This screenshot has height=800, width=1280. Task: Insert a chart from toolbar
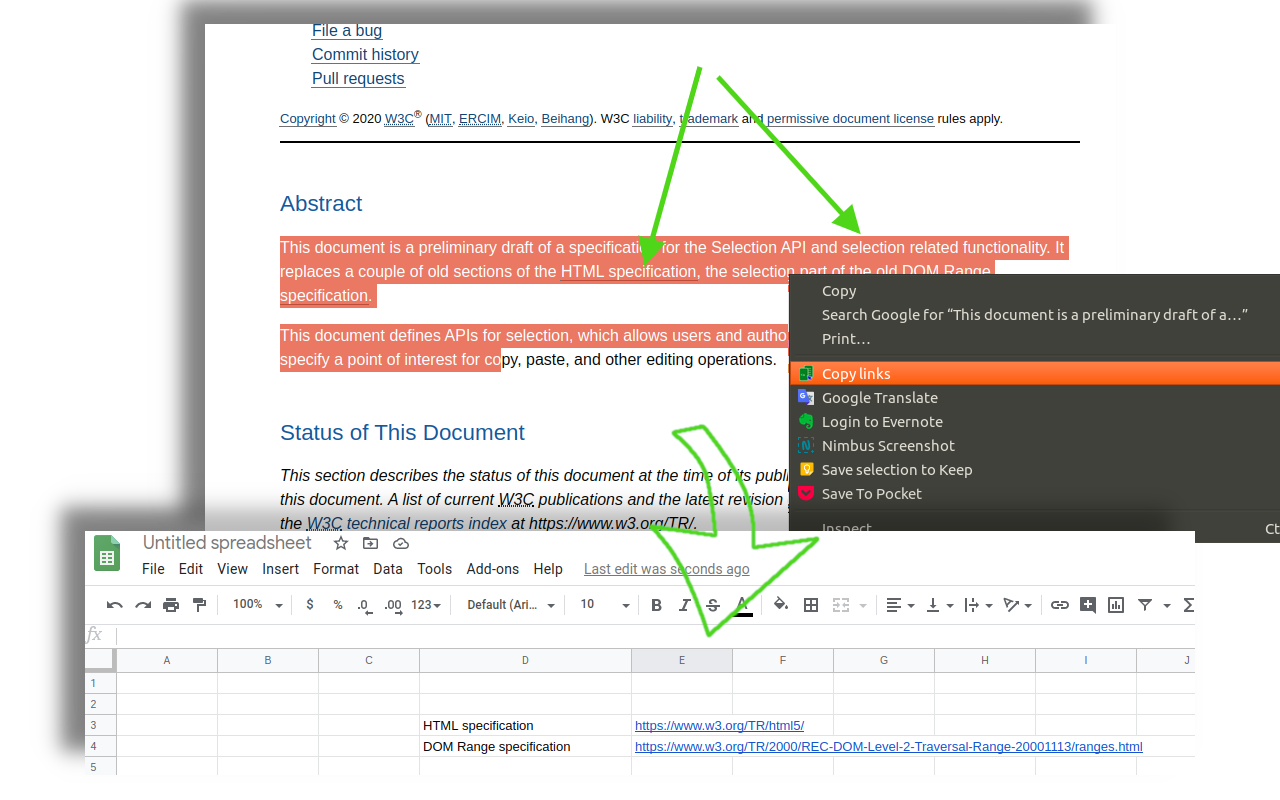1116,605
